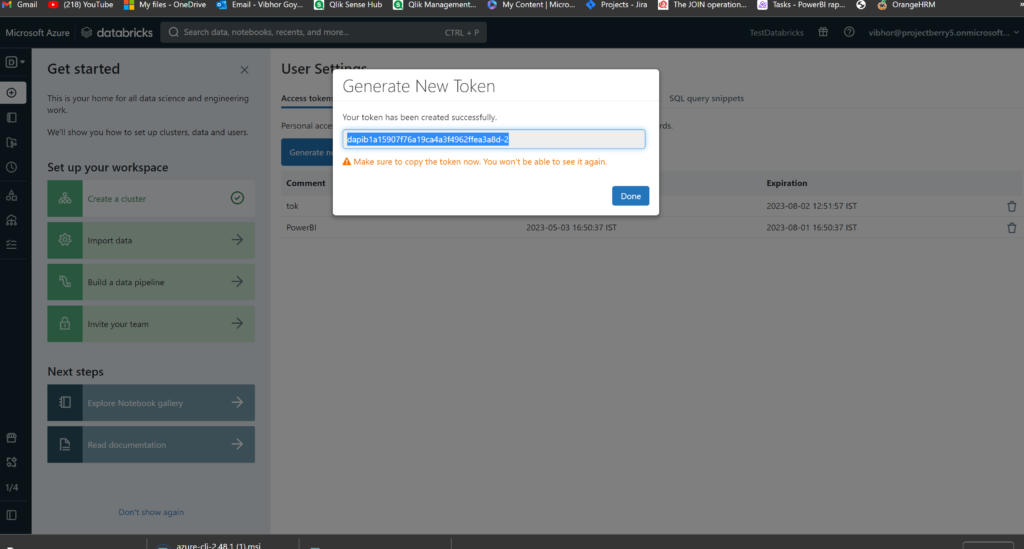Click the search data and notebooks box

323,32
